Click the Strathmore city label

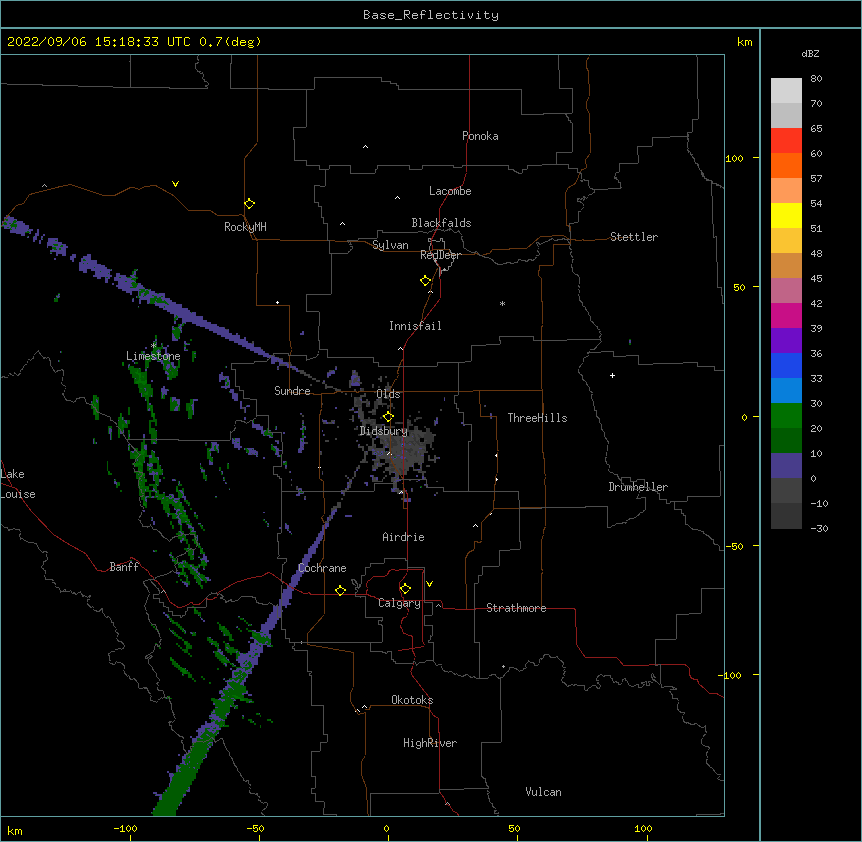pos(516,608)
